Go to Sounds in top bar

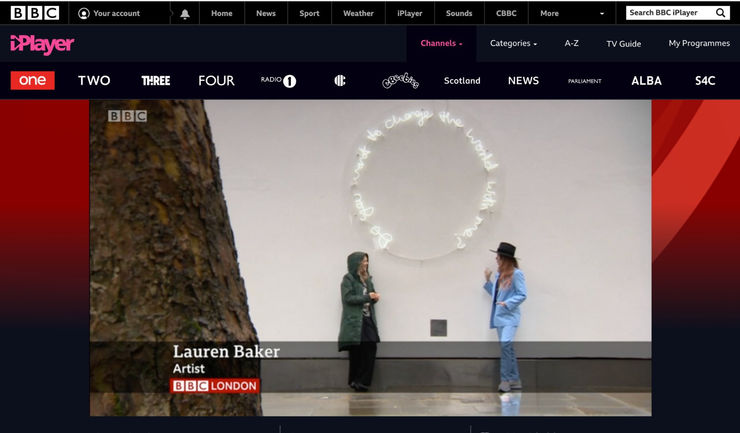click(459, 13)
